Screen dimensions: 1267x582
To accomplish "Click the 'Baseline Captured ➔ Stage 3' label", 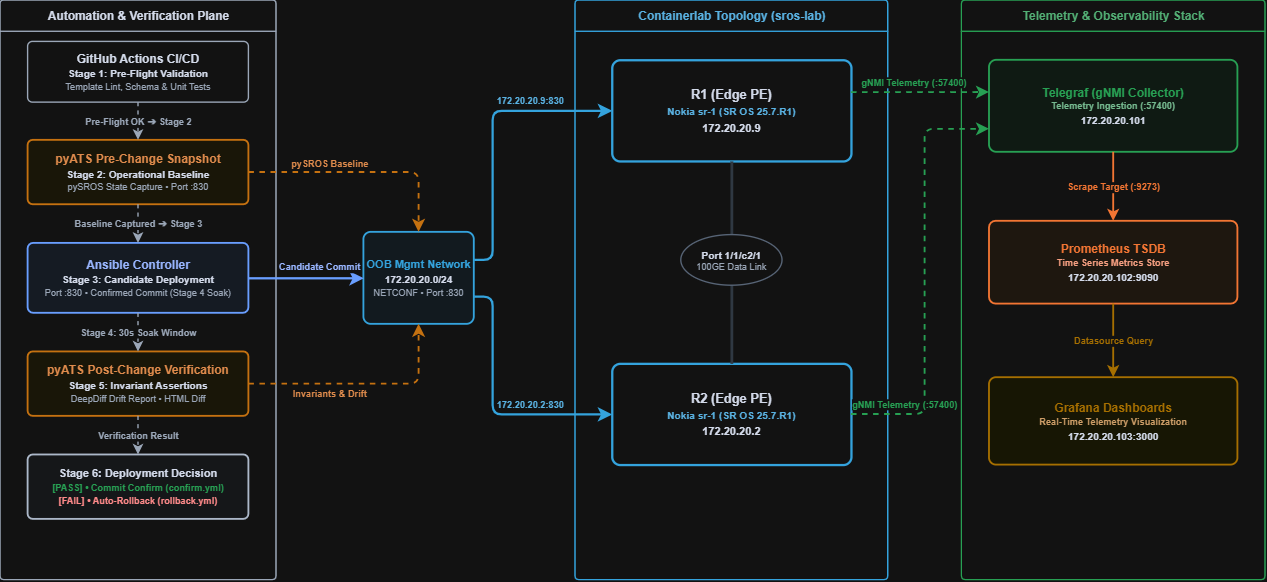I will [x=138, y=223].
